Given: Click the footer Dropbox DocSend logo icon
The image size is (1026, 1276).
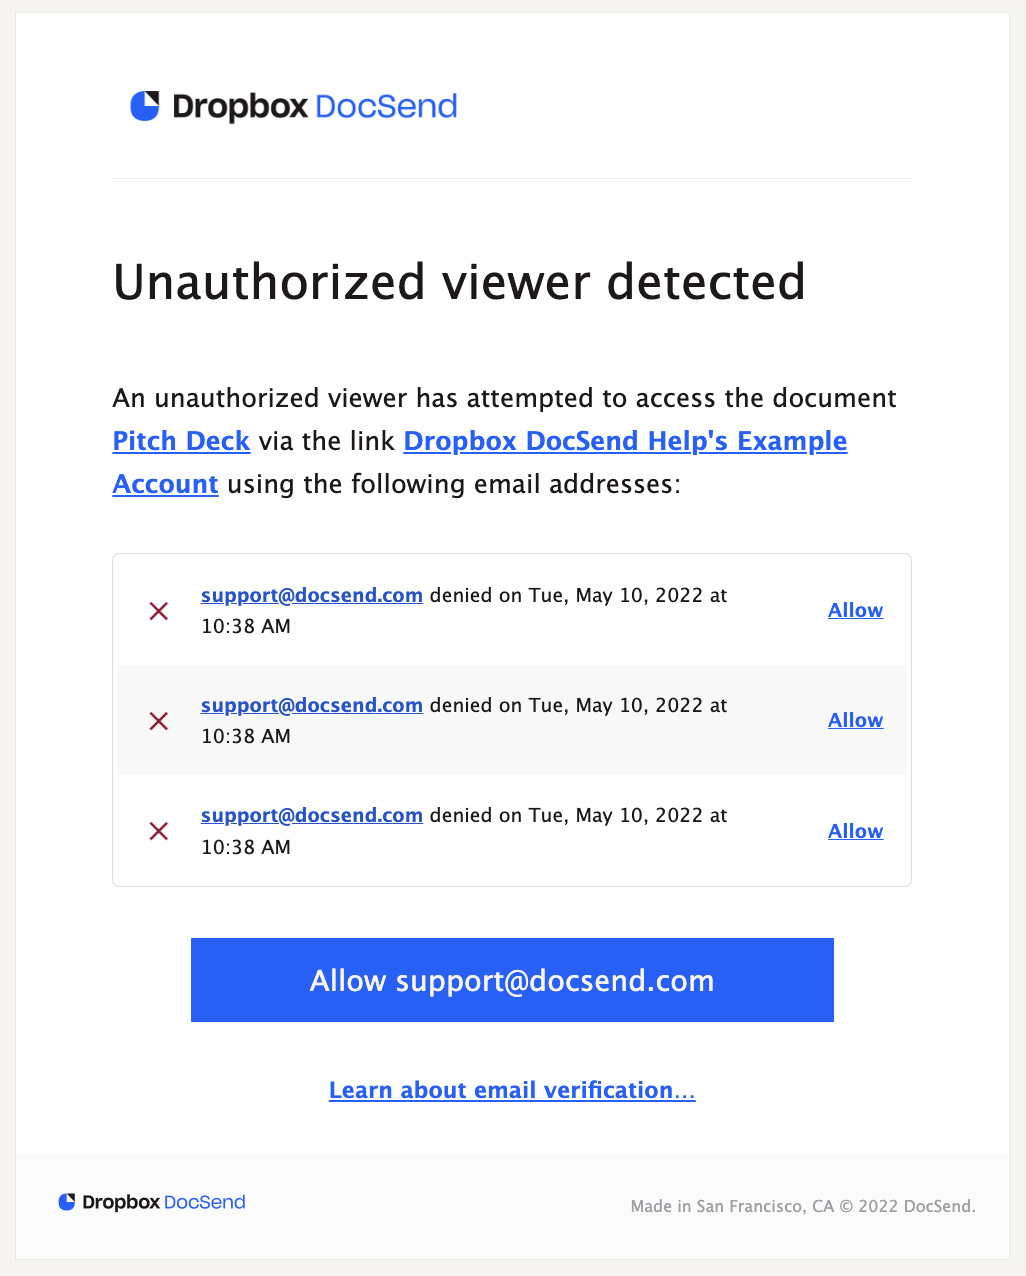Looking at the screenshot, I should [67, 1202].
